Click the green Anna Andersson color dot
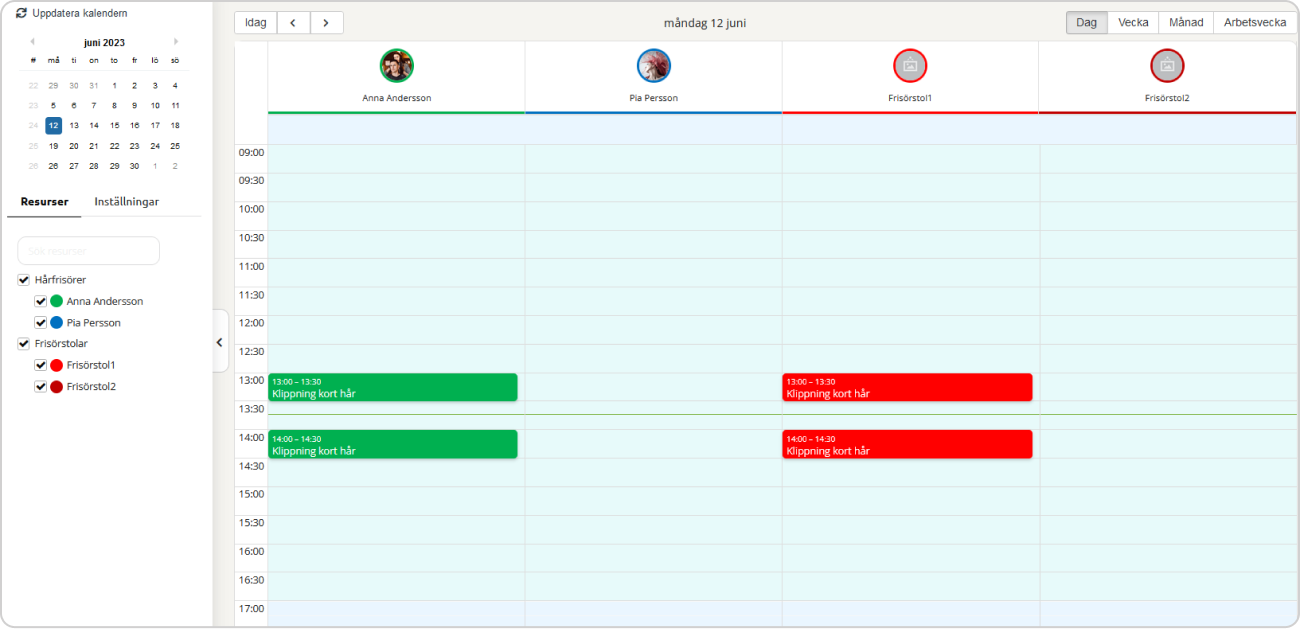The width and height of the screenshot is (1300, 629). [x=57, y=301]
